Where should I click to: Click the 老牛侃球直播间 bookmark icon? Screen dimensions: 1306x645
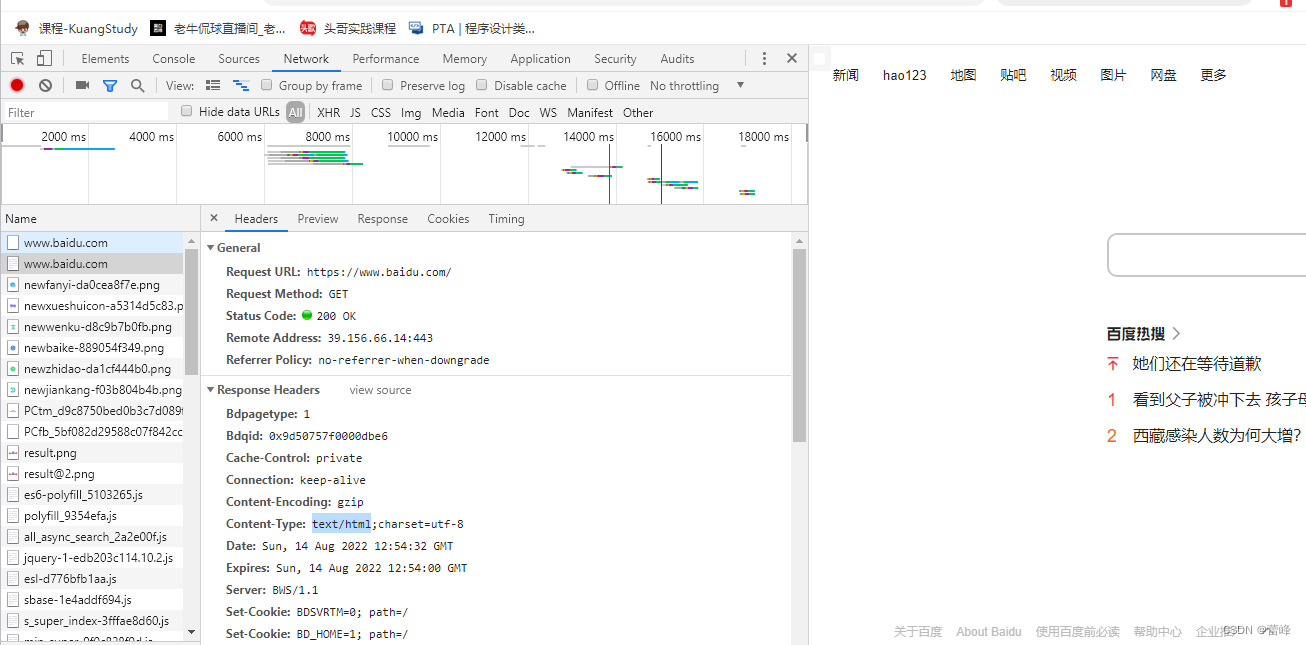point(158,28)
